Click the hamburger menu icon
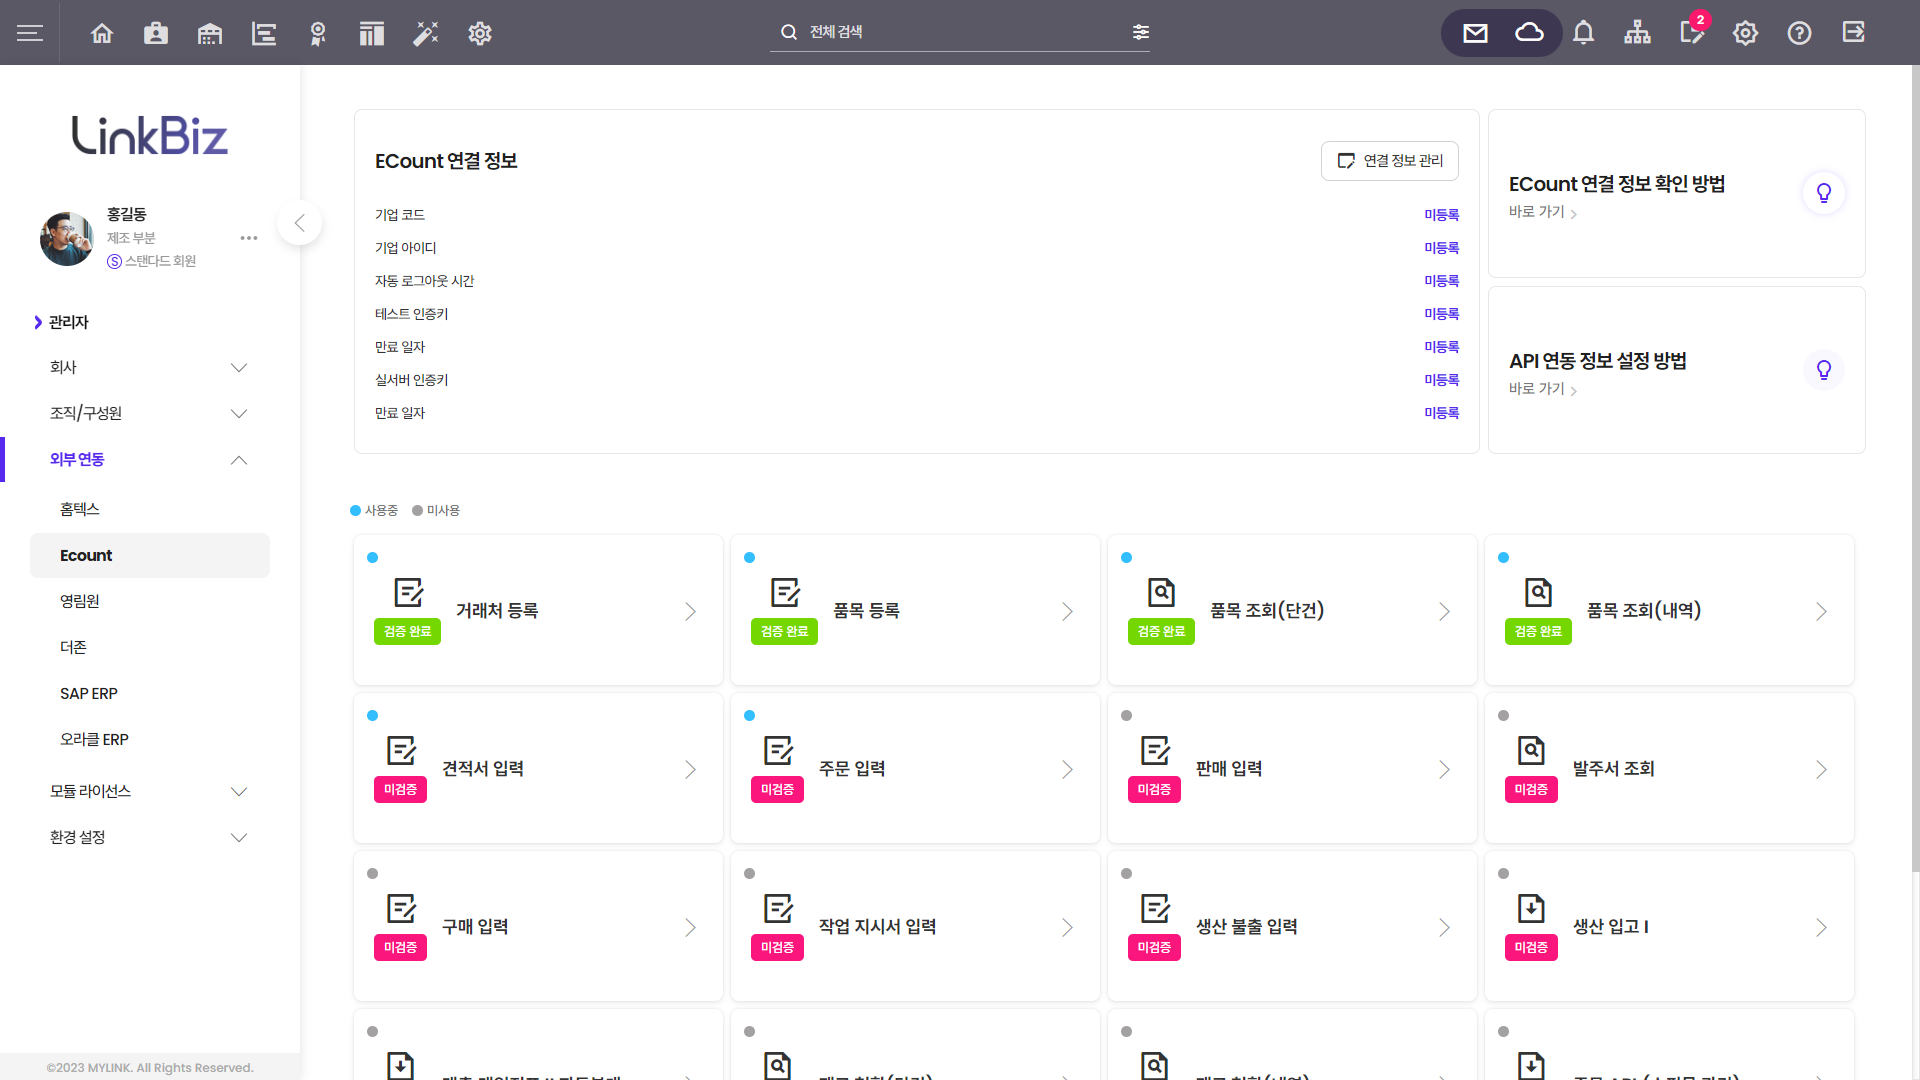The image size is (1920, 1080). 30,33
